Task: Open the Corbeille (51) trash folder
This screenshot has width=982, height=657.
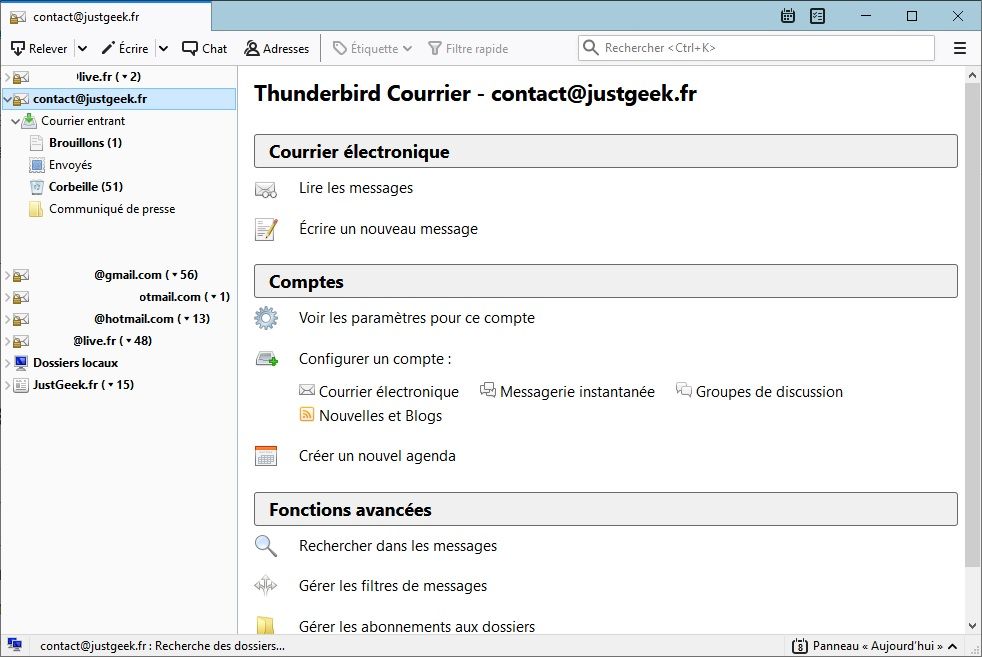Action: click(x=86, y=187)
